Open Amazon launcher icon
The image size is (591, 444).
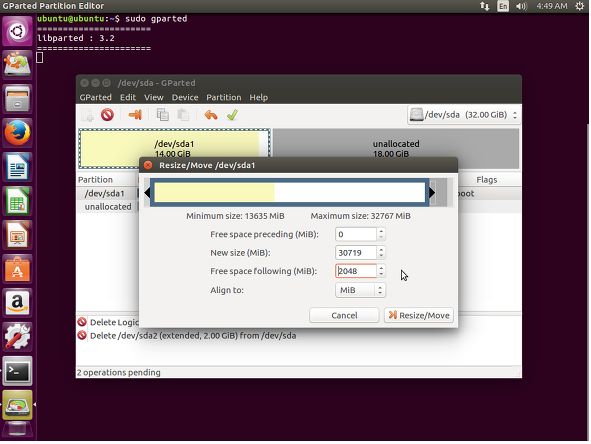(17, 303)
